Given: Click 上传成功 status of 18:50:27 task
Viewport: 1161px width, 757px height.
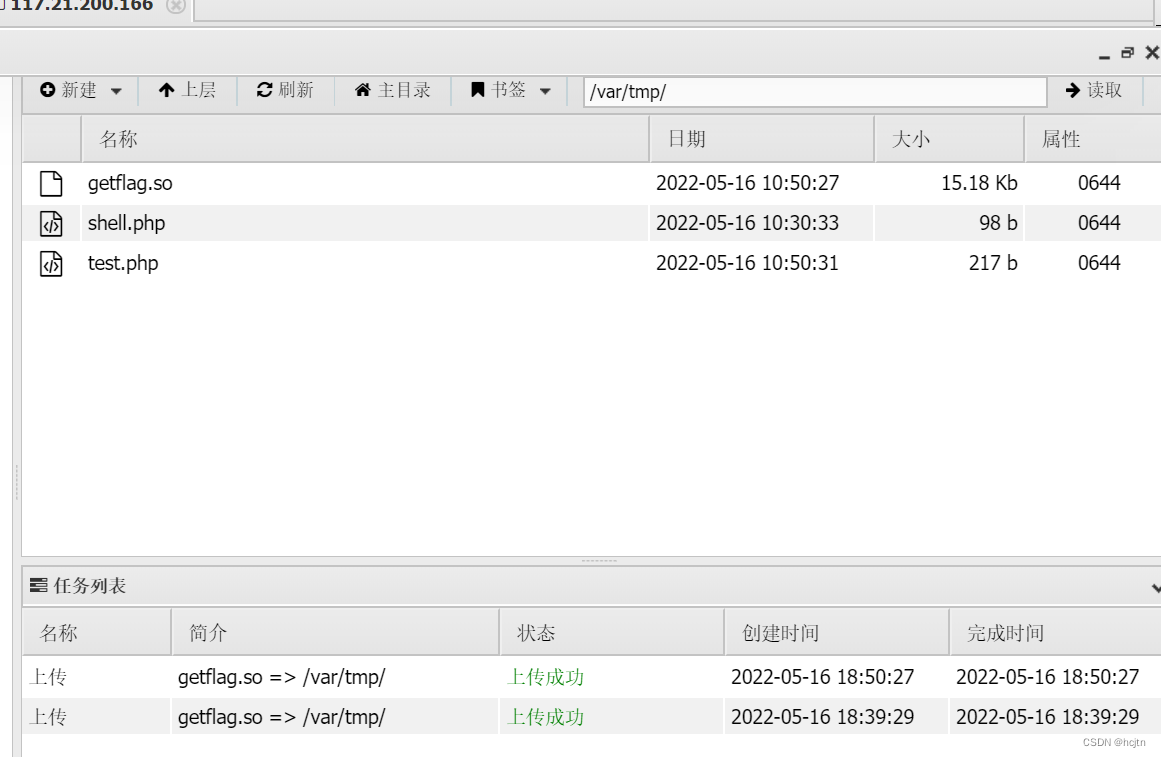Looking at the screenshot, I should [546, 677].
